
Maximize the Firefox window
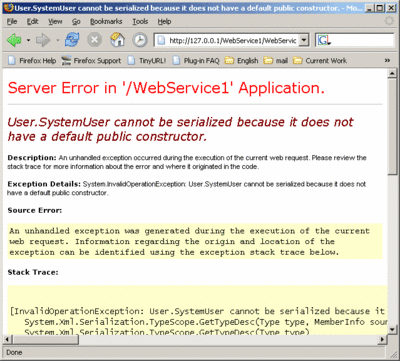[380, 8]
